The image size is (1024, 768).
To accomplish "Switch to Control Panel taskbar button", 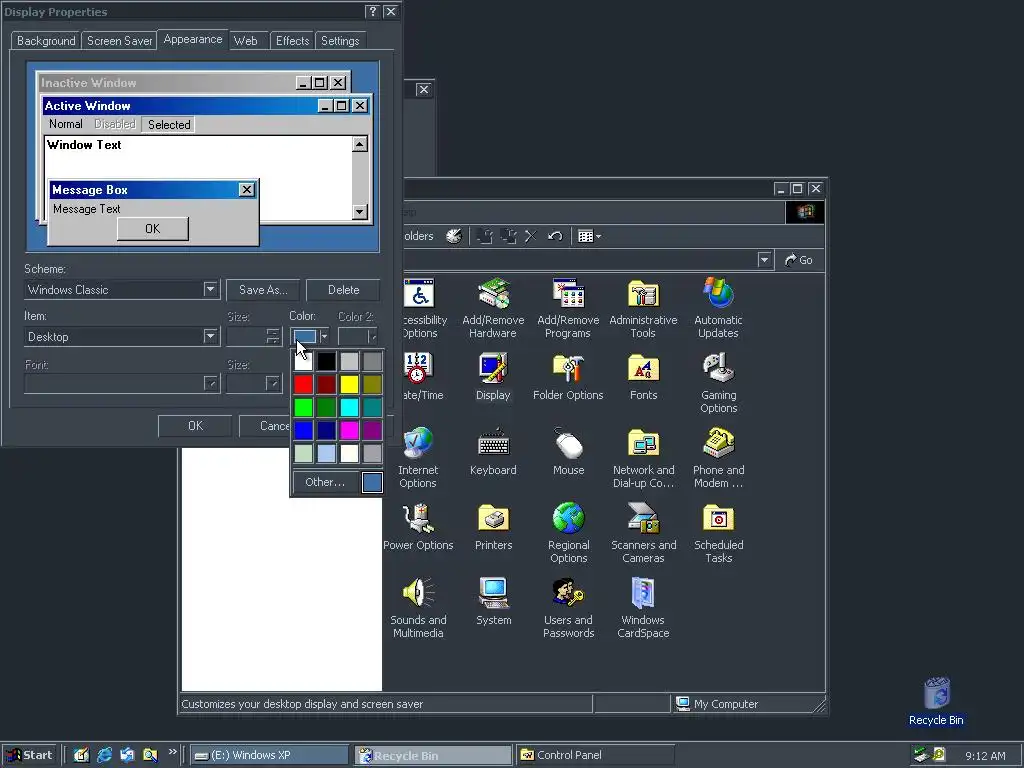I will point(594,755).
